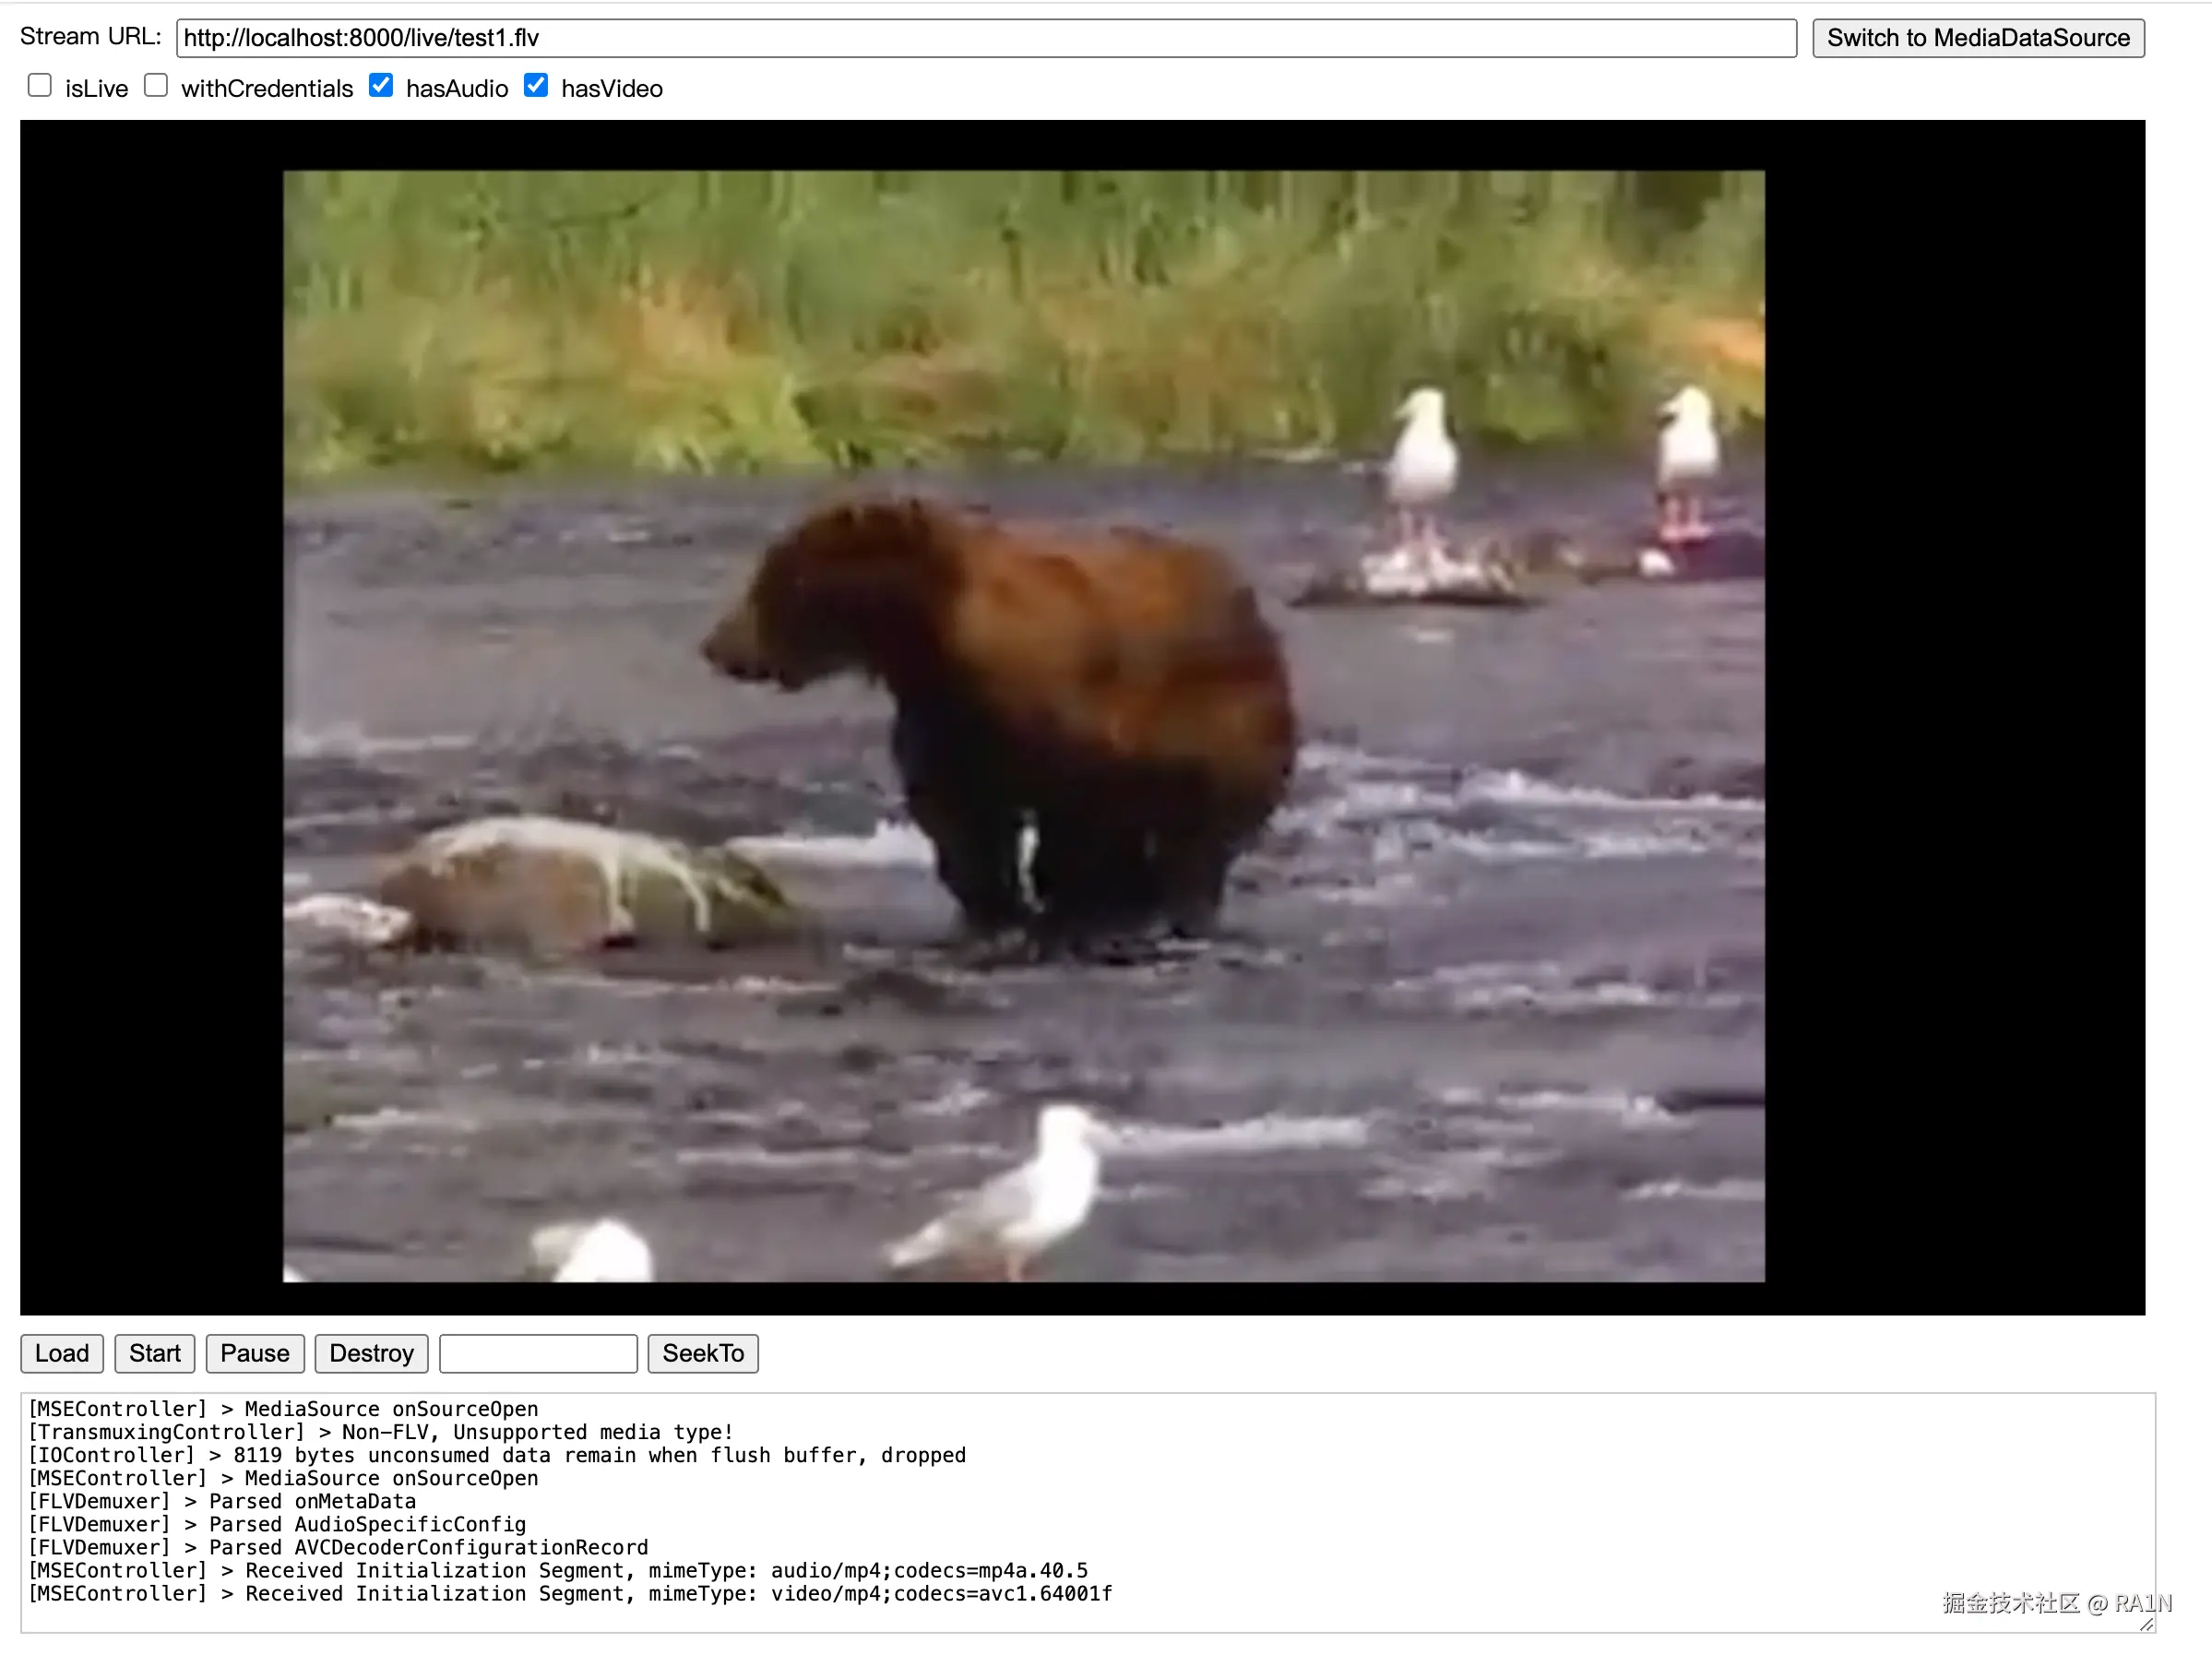This screenshot has width=2212, height=1655.
Task: Hit the Destroy player button
Action: pyautogui.click(x=371, y=1353)
